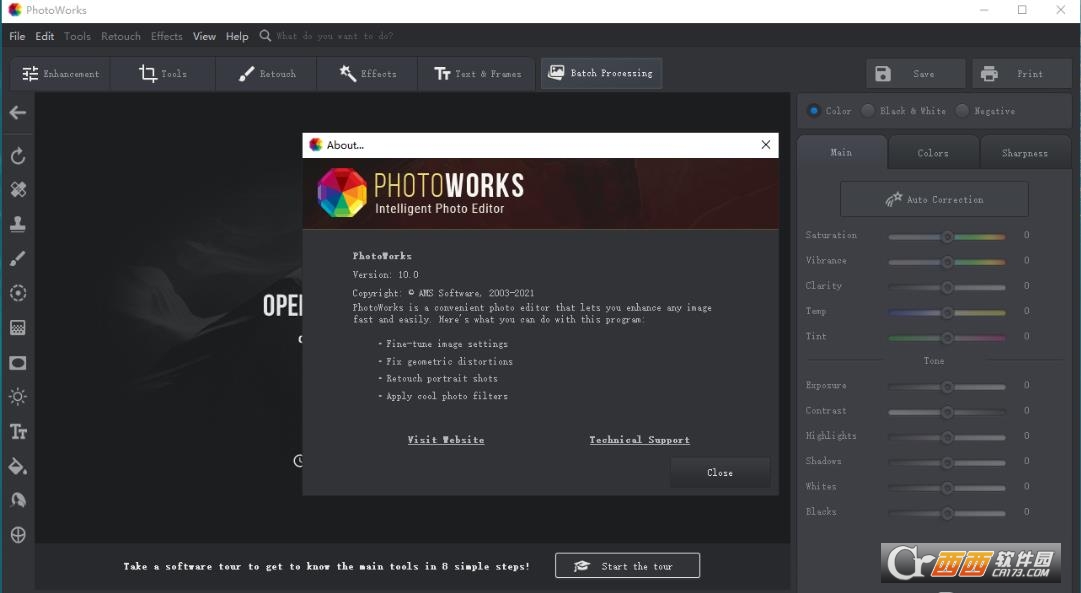Open the Tools crop toolbar tab

163,74
